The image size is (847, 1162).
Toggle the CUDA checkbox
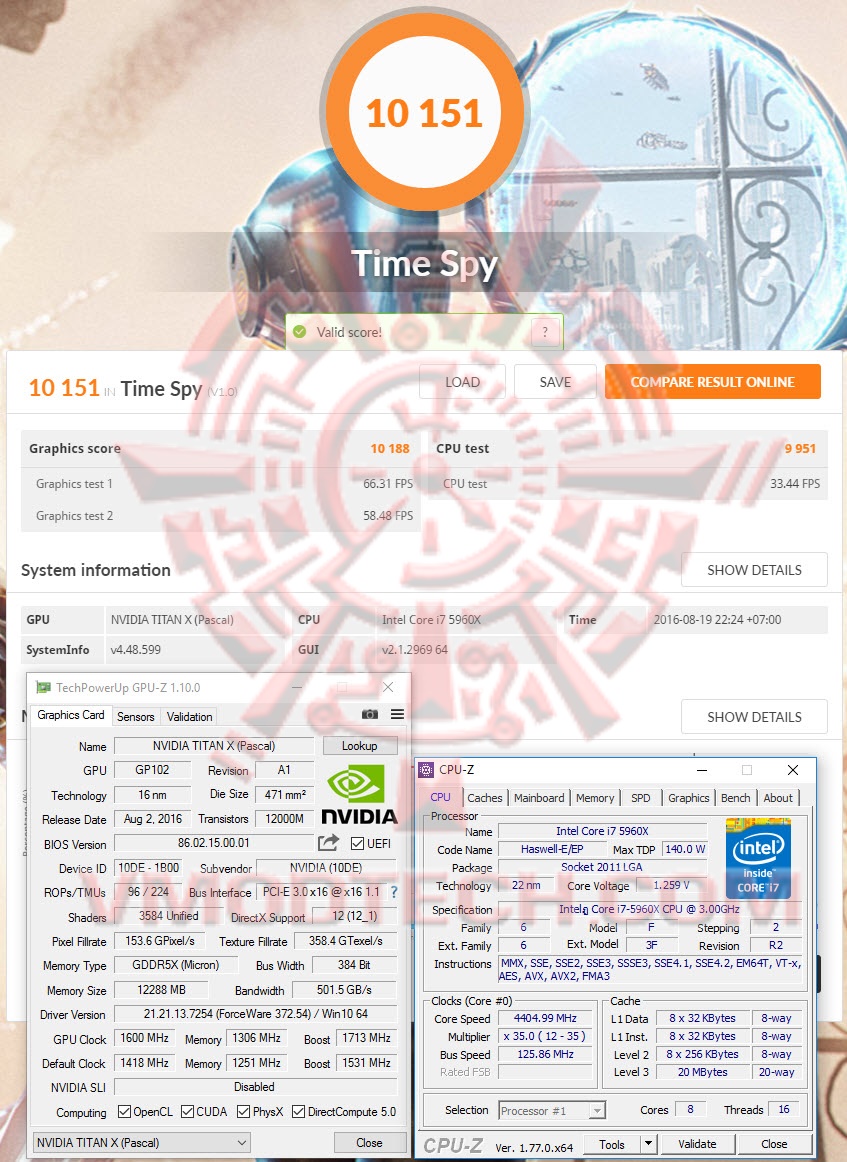point(187,1112)
